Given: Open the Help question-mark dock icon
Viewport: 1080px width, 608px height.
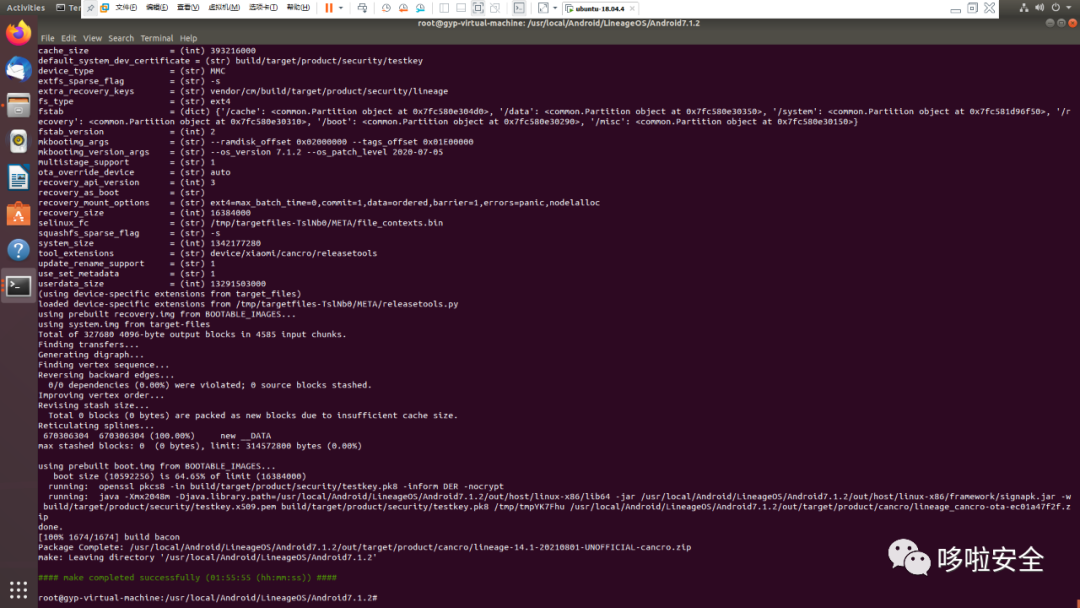Looking at the screenshot, I should click(x=19, y=250).
